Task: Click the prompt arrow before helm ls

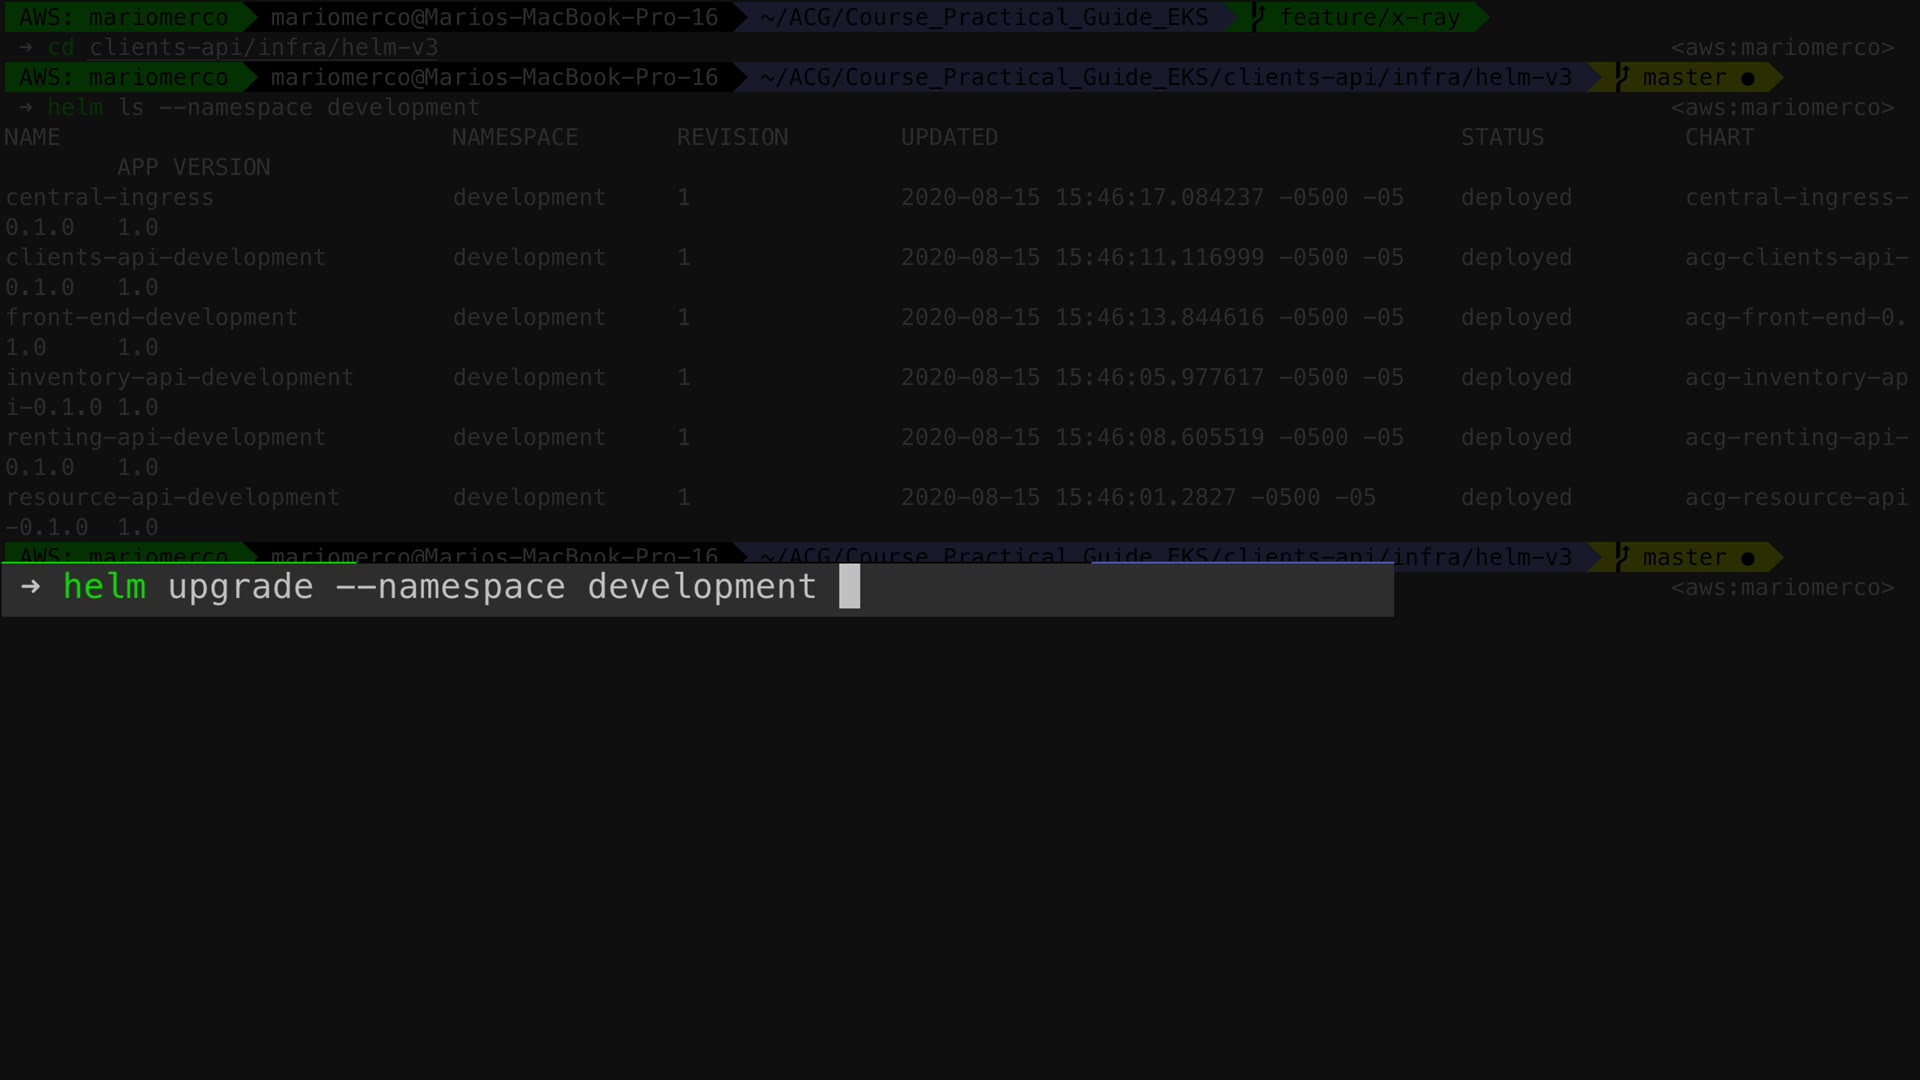Action: [25, 107]
